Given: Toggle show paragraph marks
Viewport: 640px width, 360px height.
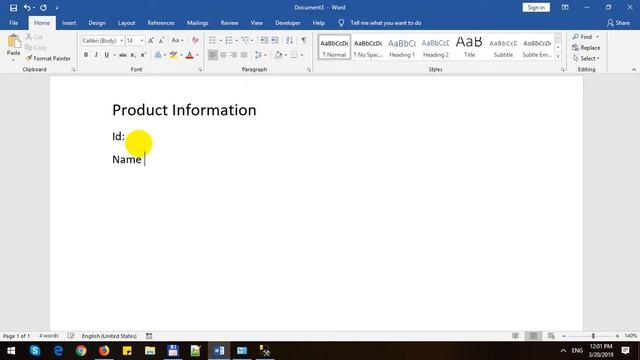Looking at the screenshot, I should click(x=304, y=40).
